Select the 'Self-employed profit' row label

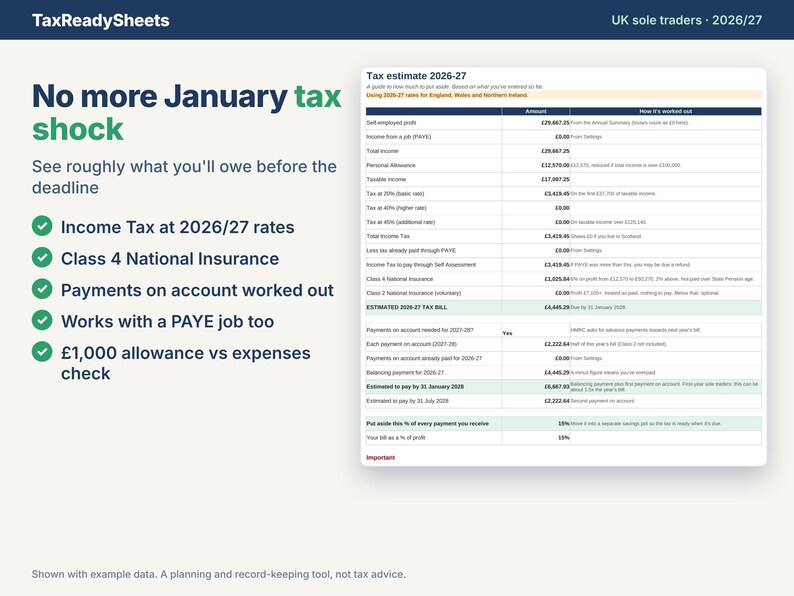point(391,123)
